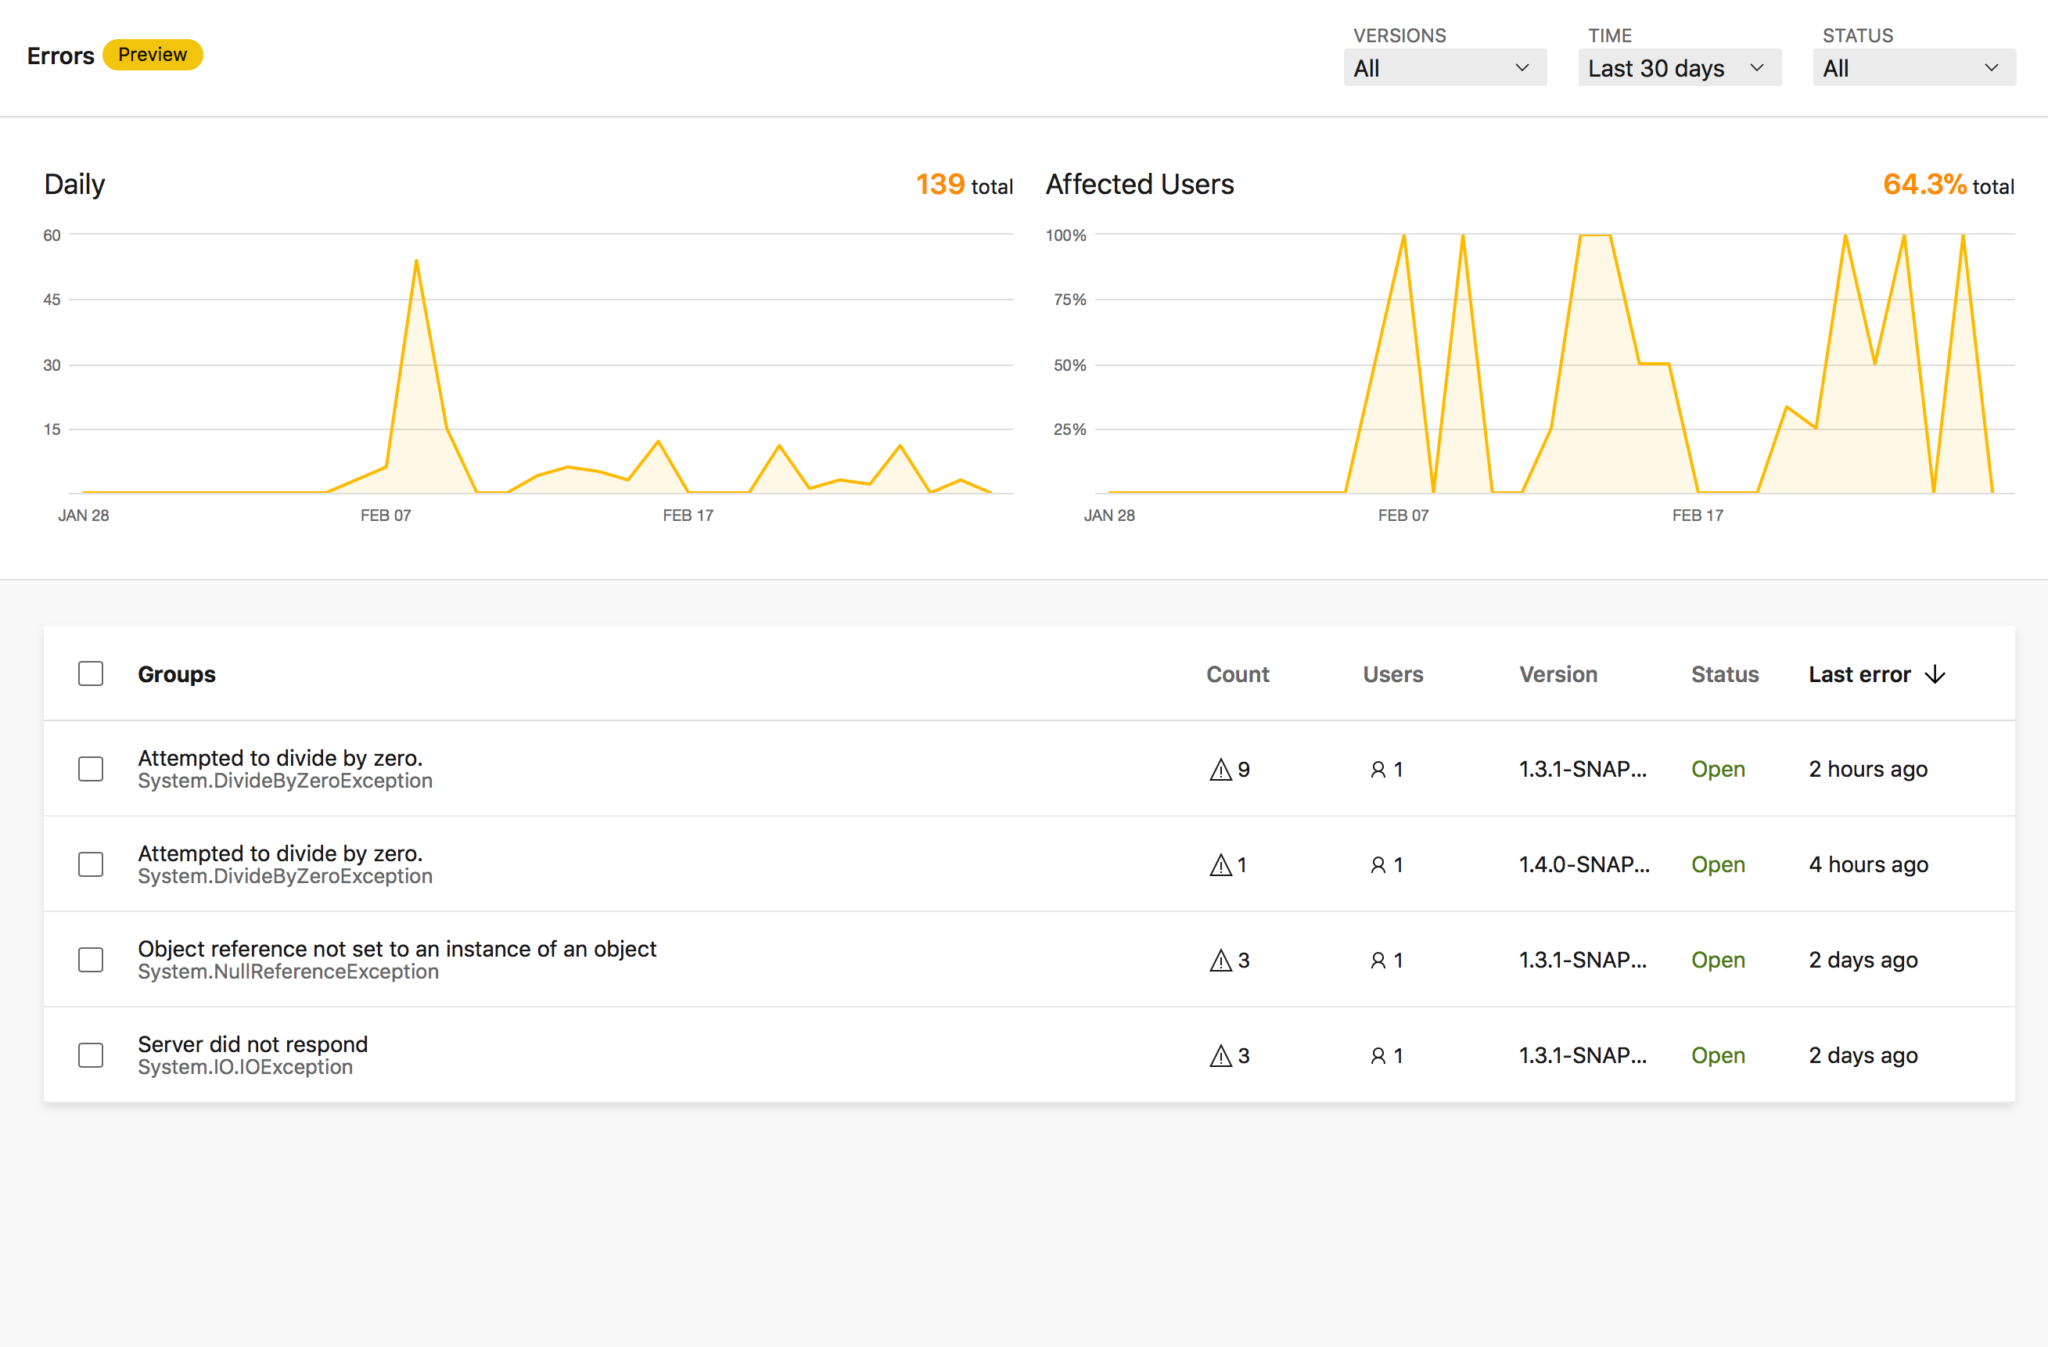The image size is (2048, 1347).
Task: Sort the table by Users column
Action: (x=1393, y=674)
